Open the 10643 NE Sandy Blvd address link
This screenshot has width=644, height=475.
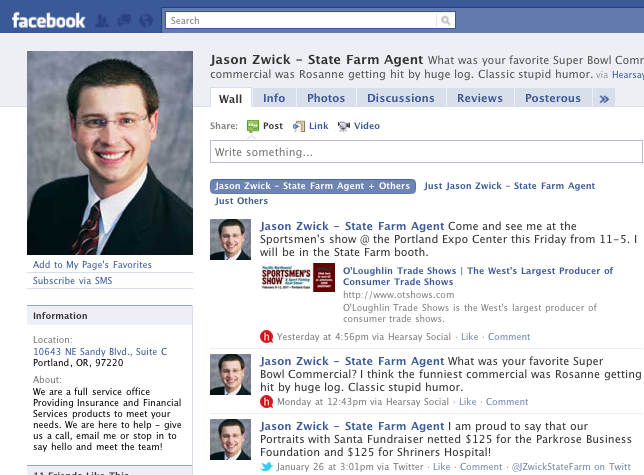[x=100, y=352]
